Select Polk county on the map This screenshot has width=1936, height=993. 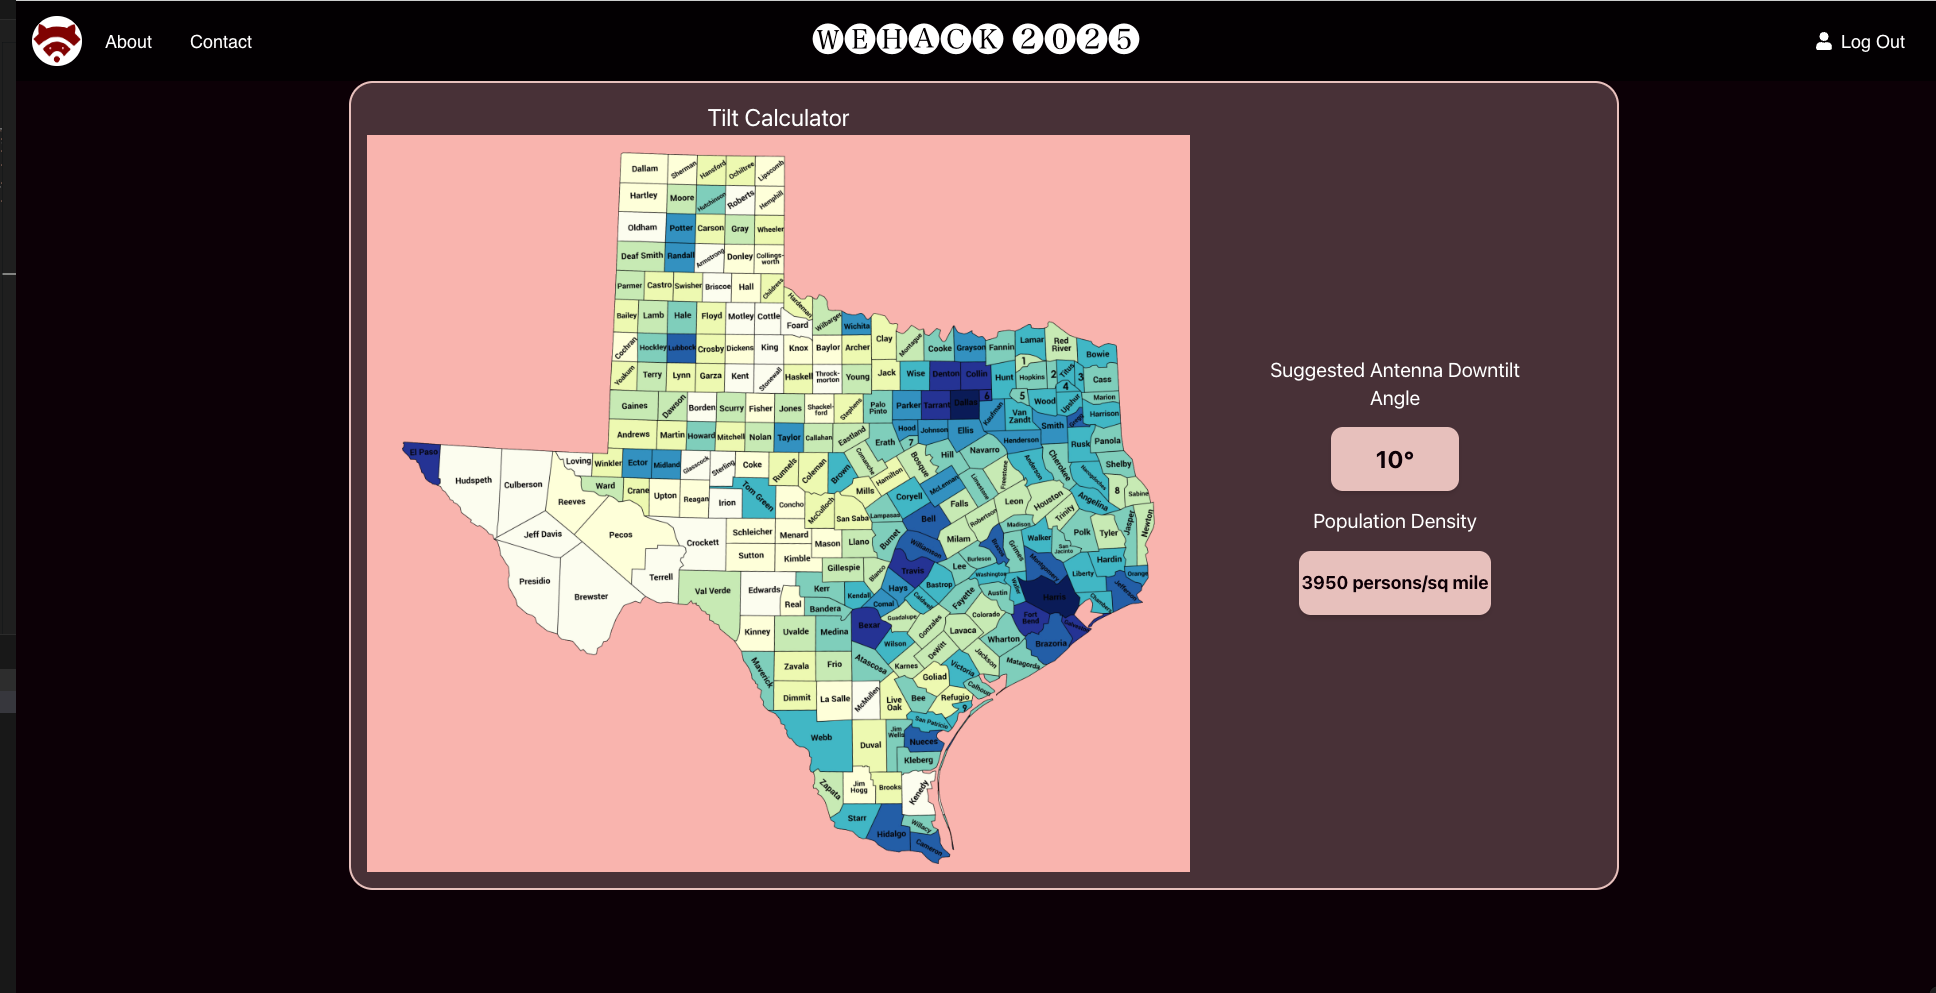(1082, 532)
